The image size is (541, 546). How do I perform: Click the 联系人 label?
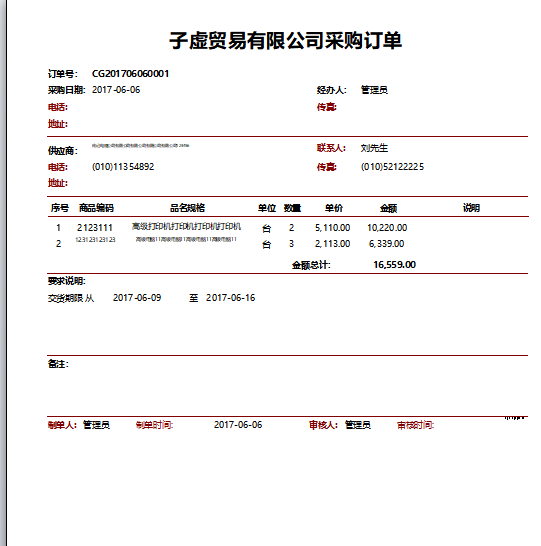(x=331, y=148)
